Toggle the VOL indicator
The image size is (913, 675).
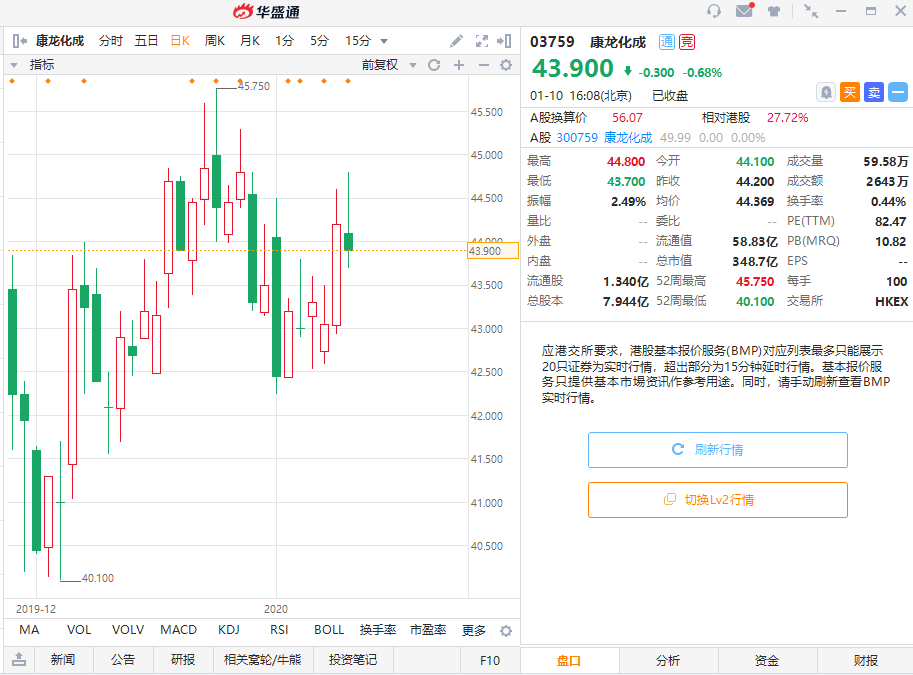pos(79,630)
